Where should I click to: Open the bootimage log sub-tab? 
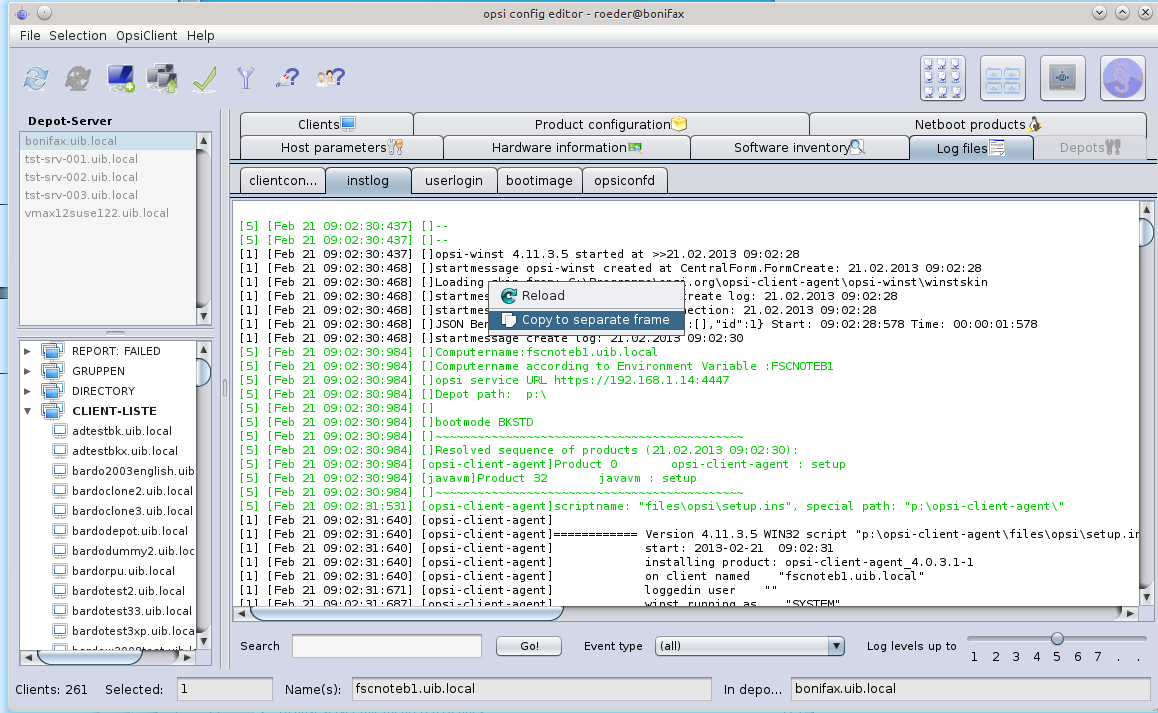tap(539, 180)
